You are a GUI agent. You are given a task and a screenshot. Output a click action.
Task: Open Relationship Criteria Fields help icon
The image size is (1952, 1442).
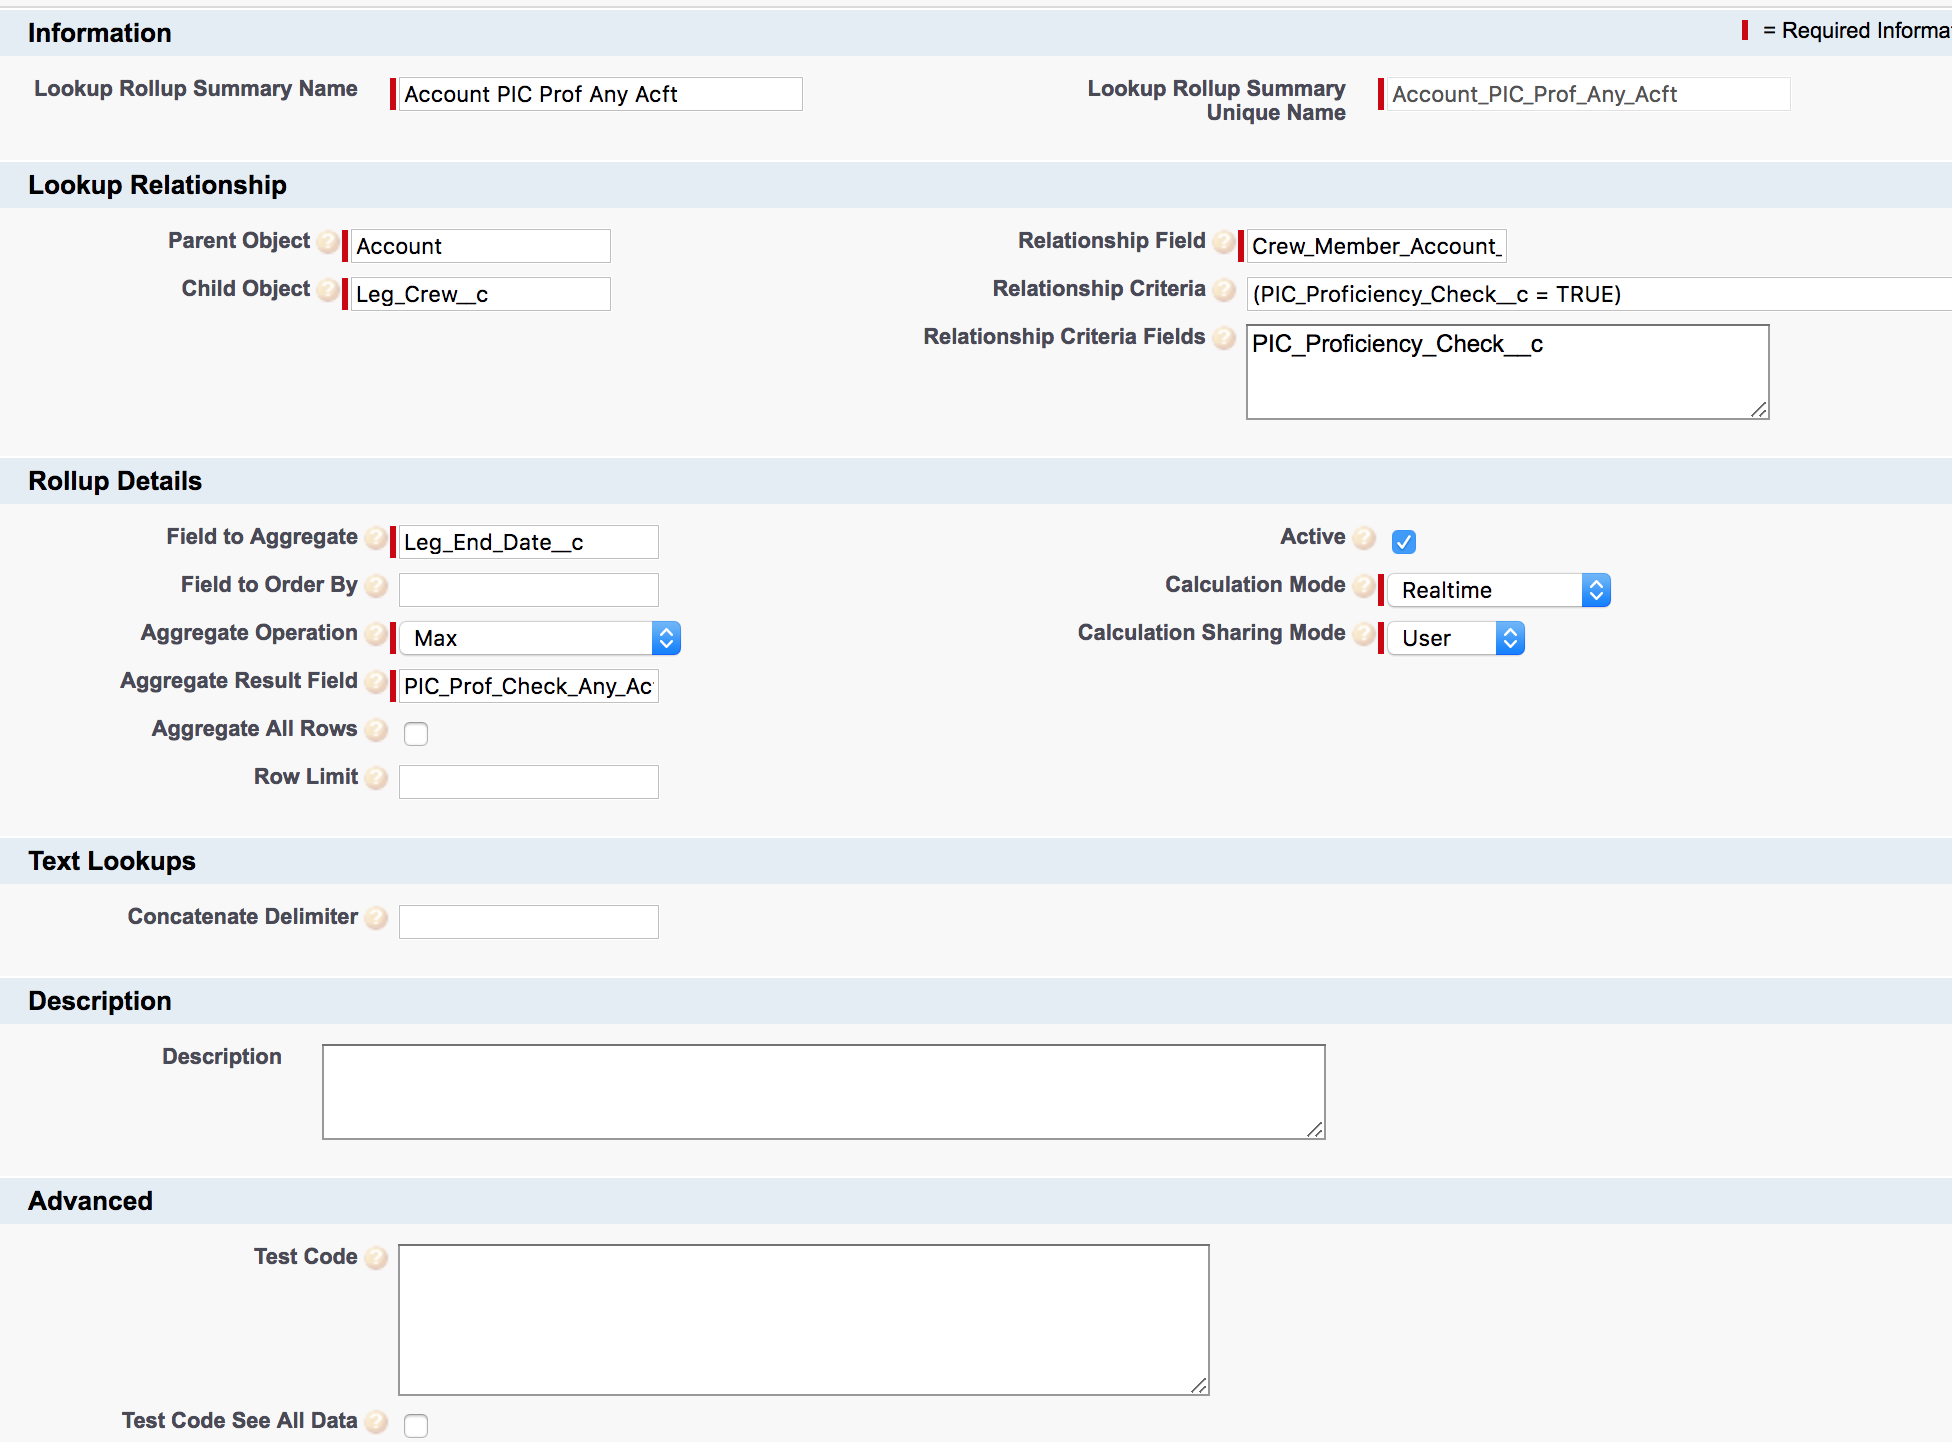[x=1224, y=339]
